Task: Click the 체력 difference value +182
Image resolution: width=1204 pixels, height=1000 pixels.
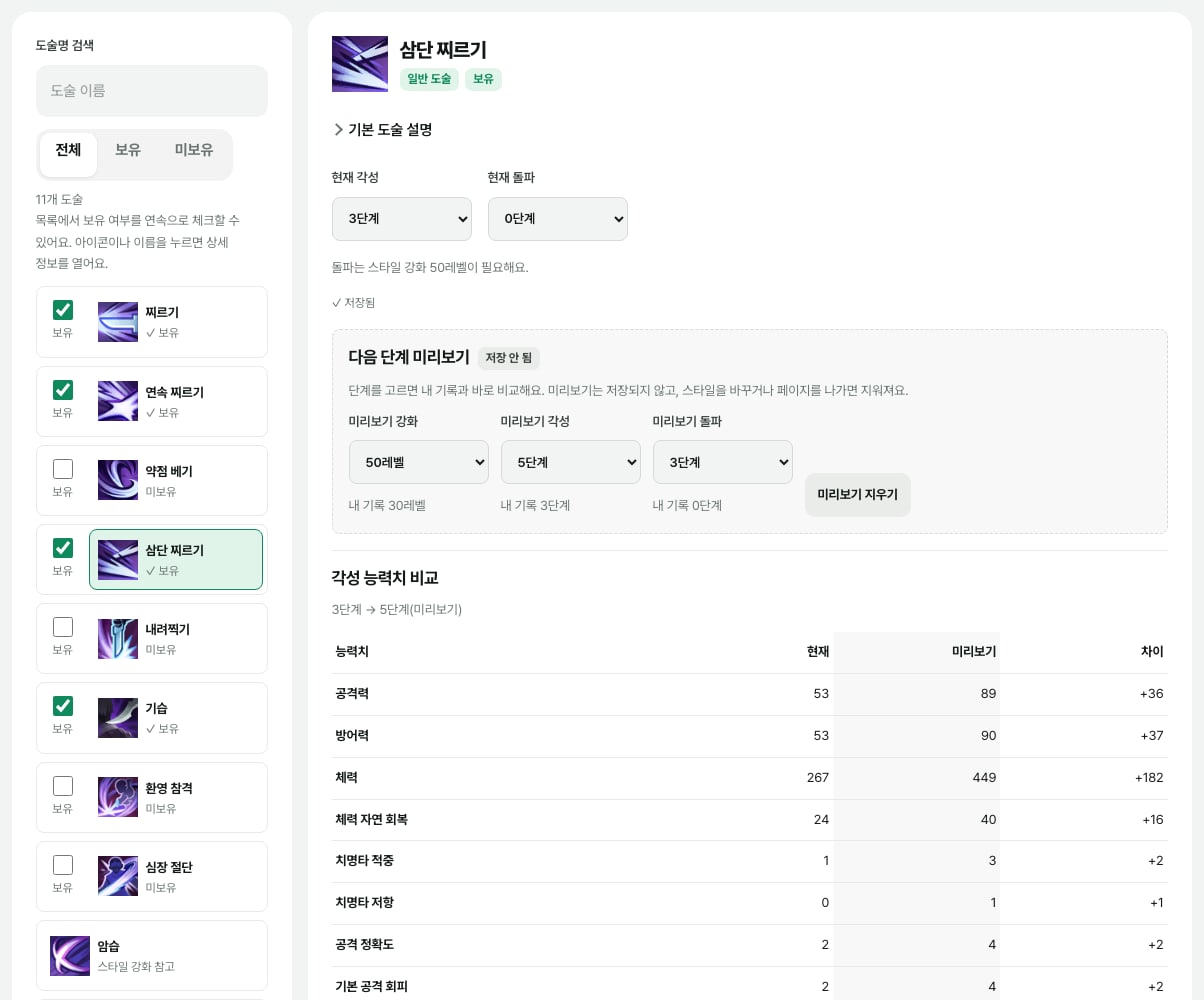Action: coord(1149,778)
